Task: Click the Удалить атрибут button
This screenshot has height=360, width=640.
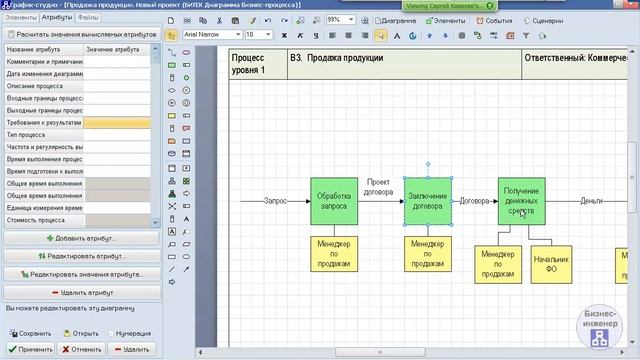Action: point(82,293)
